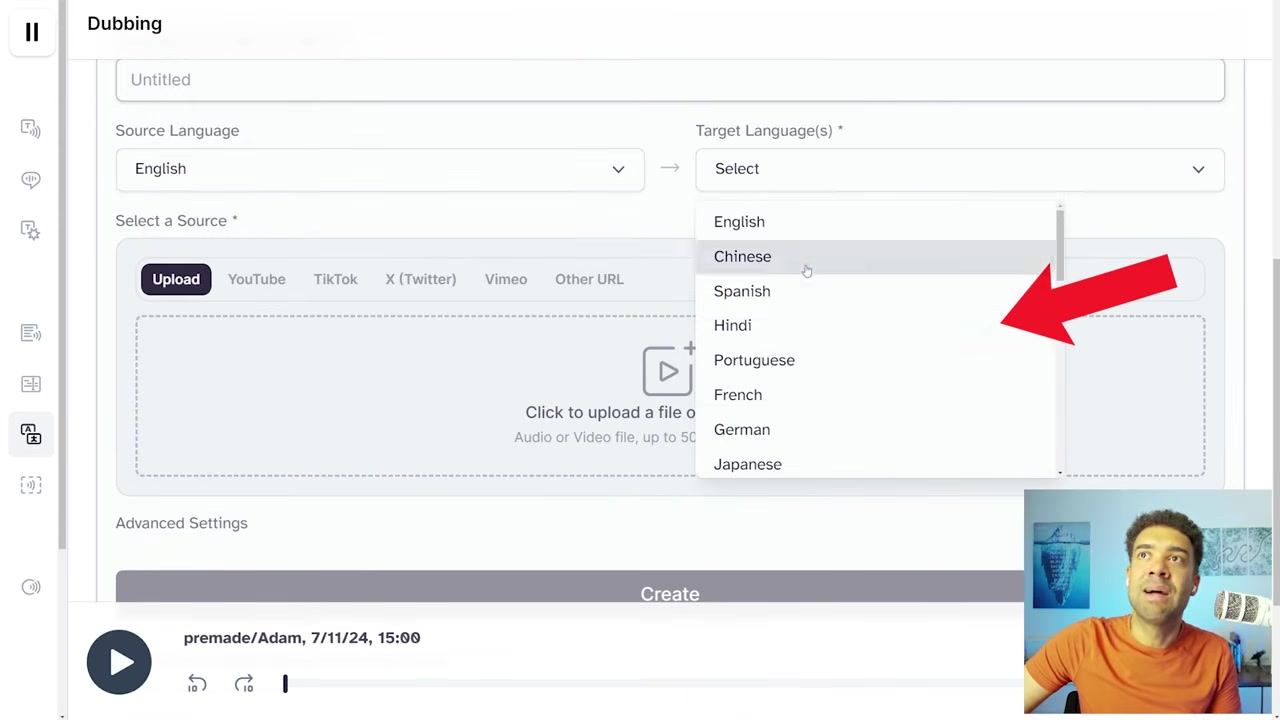
Task: Switch to the YouTube source tab
Action: (256, 279)
